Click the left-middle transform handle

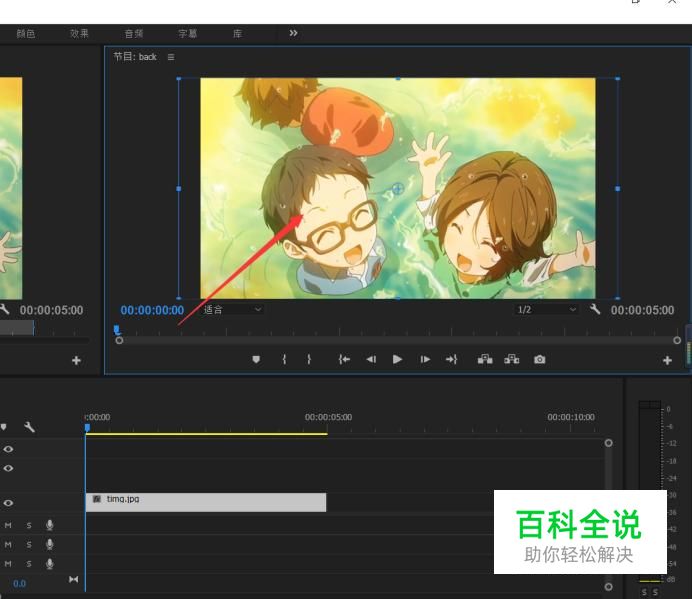tap(179, 188)
